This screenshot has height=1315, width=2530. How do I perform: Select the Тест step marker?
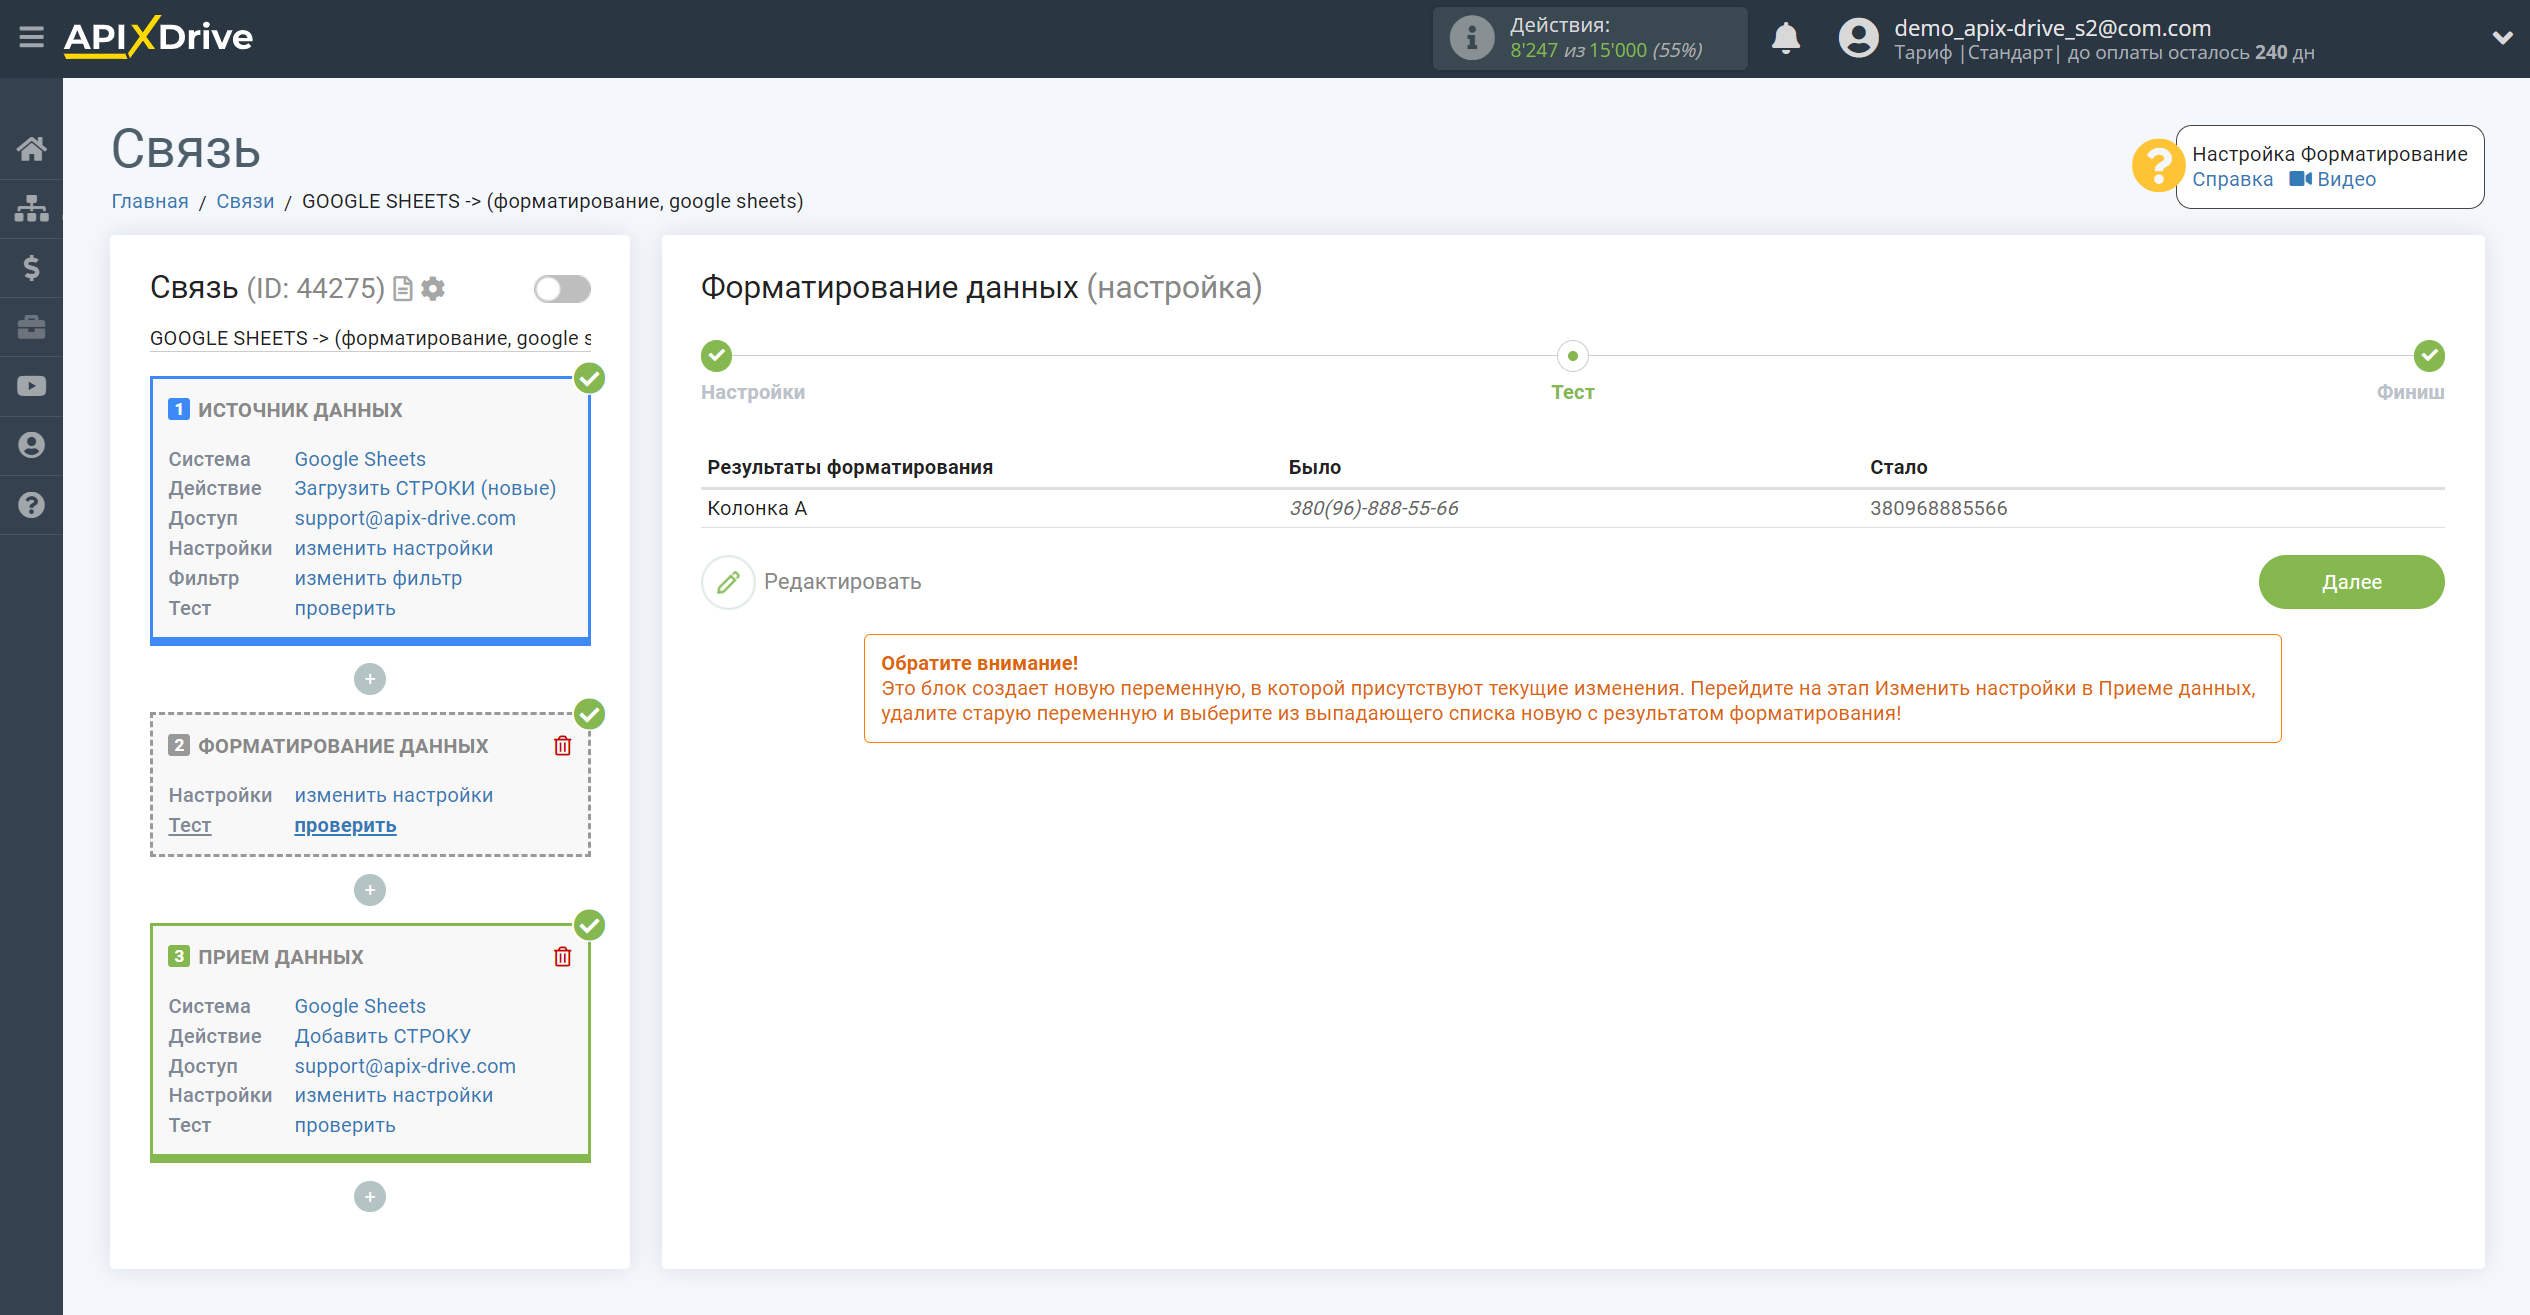[1573, 356]
